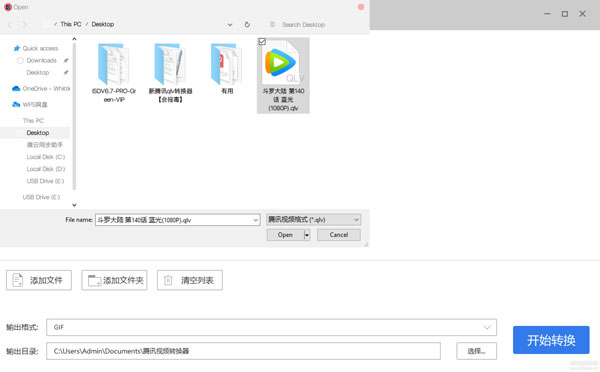The image size is (600, 372).
Task: Go forward in the Open dialog
Action: coord(24,24)
